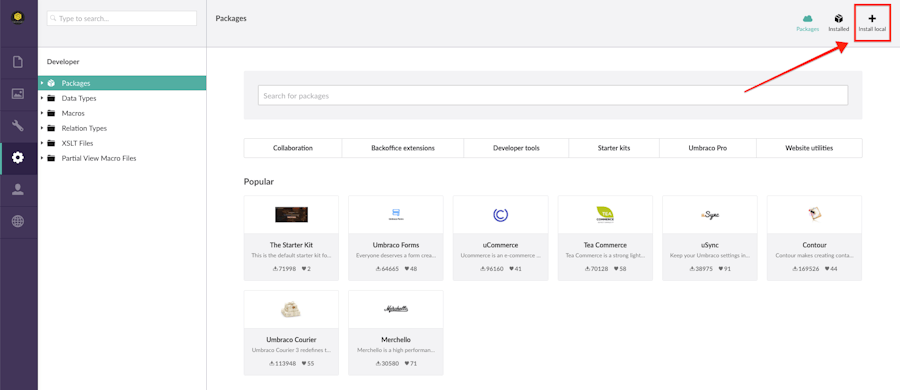Open the Contour package title
The height and width of the screenshot is (390, 900).
tap(814, 245)
